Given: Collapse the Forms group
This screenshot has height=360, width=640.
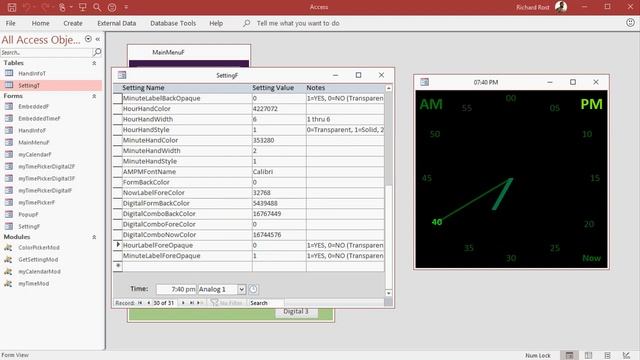Looking at the screenshot, I should 94,96.
